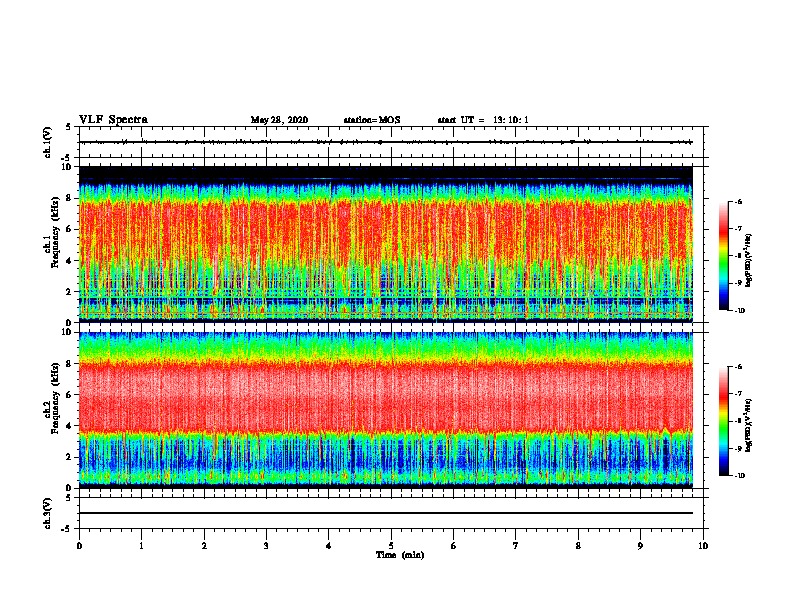The height and width of the screenshot is (612, 792).
Task: Click the 6 kHz tick label on ch.1
Action: 69,229
